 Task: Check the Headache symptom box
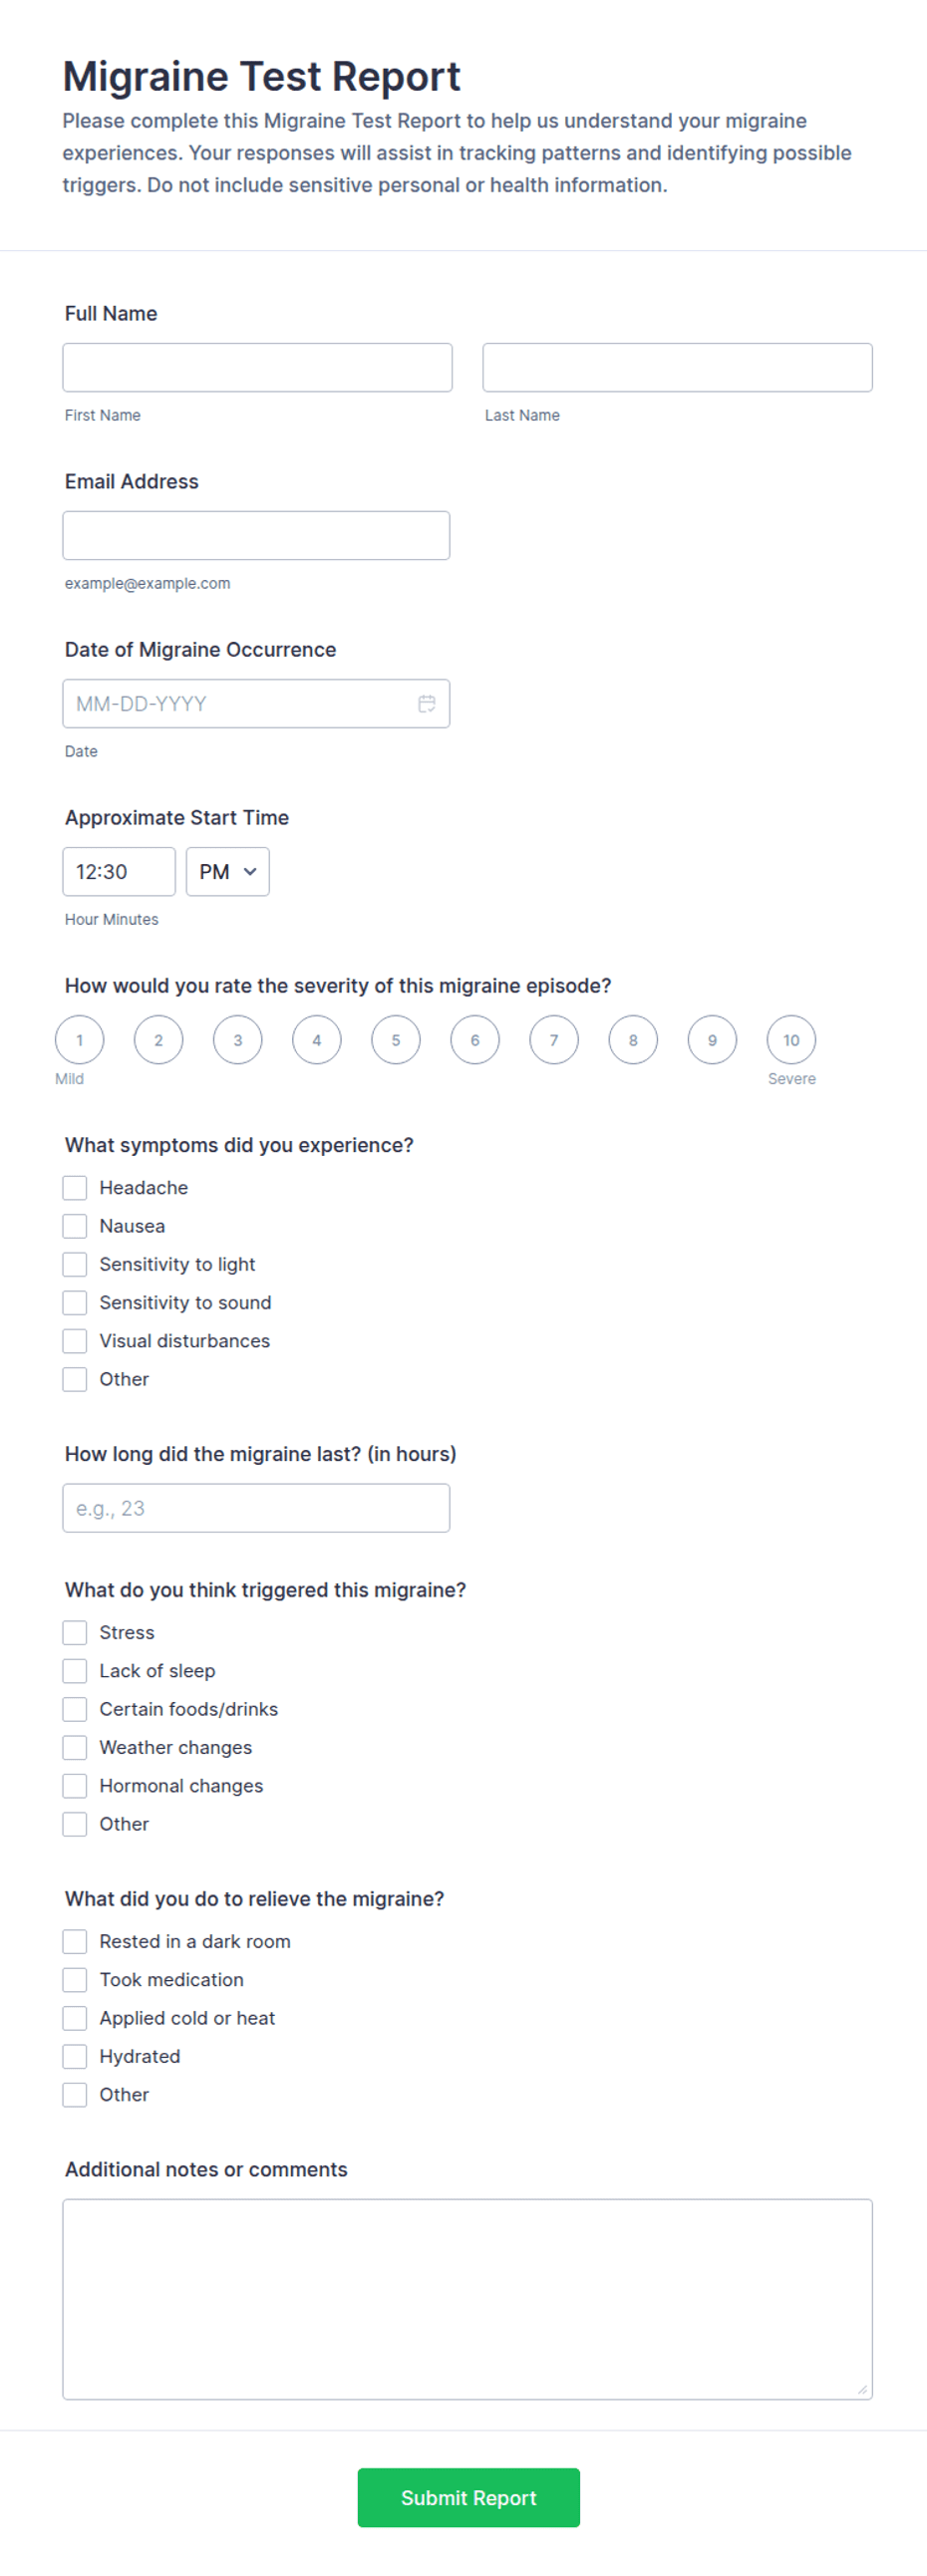pos(75,1188)
